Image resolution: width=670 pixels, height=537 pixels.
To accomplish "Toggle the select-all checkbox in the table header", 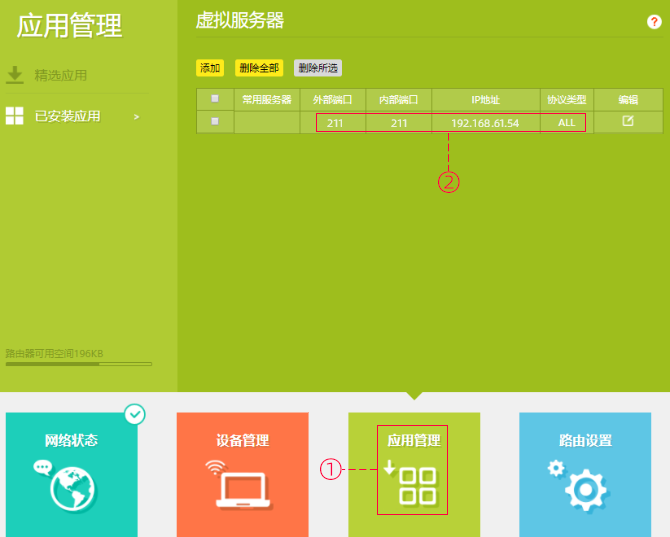I will click(215, 99).
